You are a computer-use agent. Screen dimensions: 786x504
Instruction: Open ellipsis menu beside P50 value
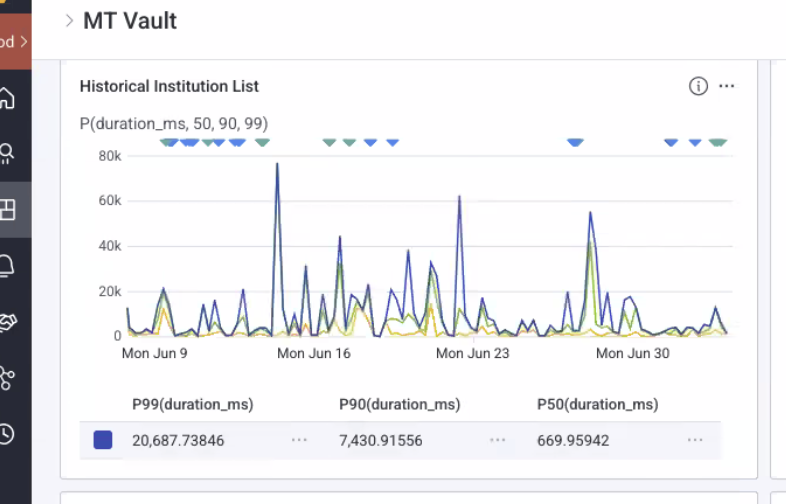695,440
